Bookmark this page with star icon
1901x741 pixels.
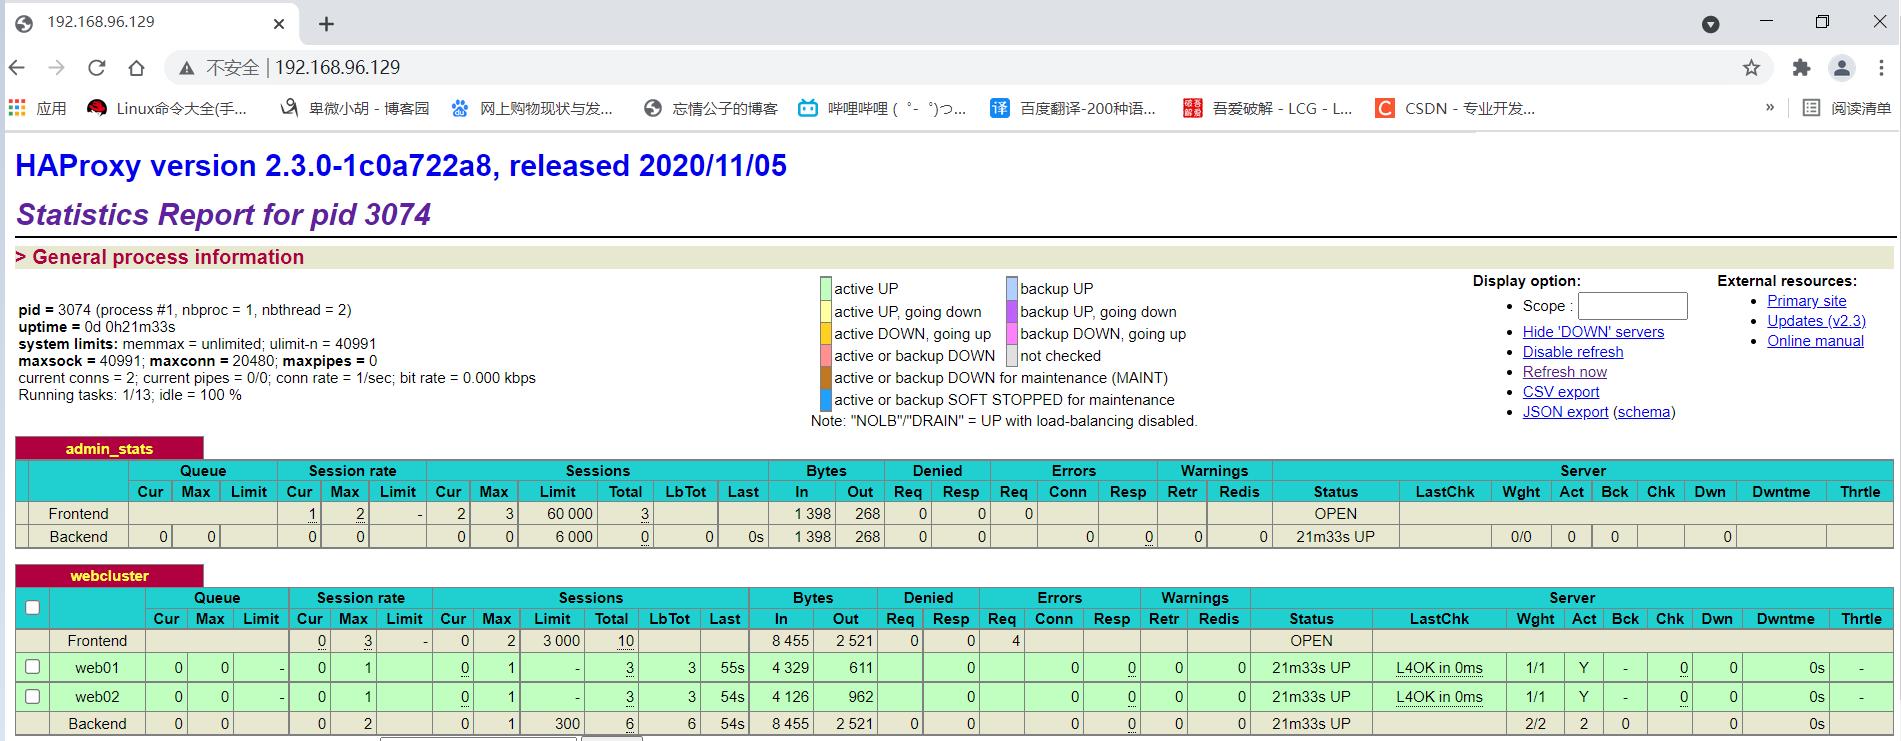coord(1751,67)
